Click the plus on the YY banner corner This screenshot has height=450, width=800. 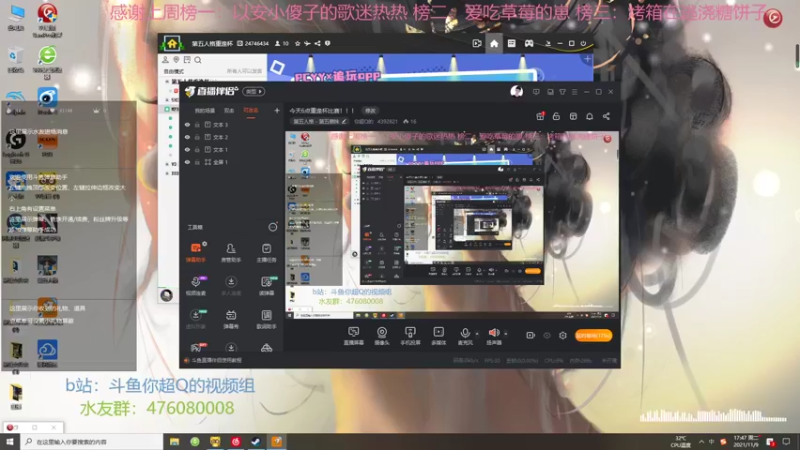click(587, 59)
